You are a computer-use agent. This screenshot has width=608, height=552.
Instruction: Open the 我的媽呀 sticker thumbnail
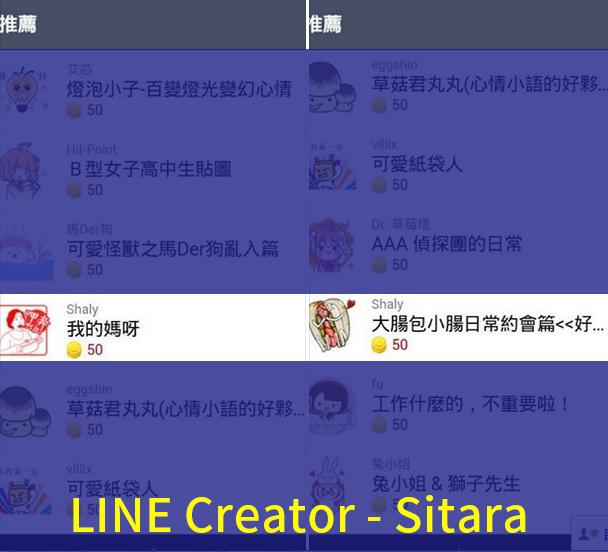click(x=25, y=330)
